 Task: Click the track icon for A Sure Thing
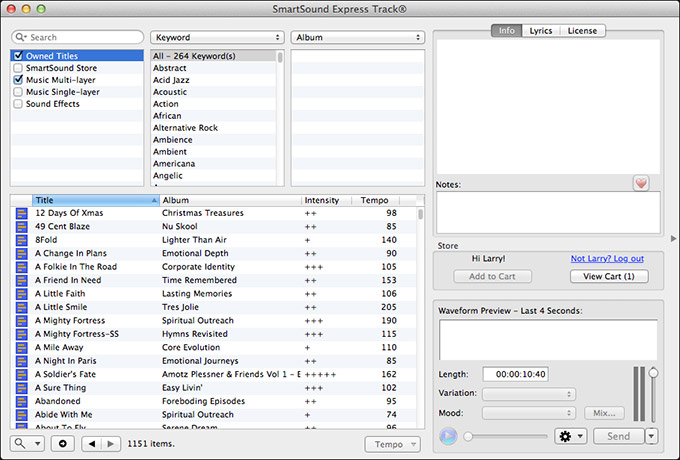(21, 388)
